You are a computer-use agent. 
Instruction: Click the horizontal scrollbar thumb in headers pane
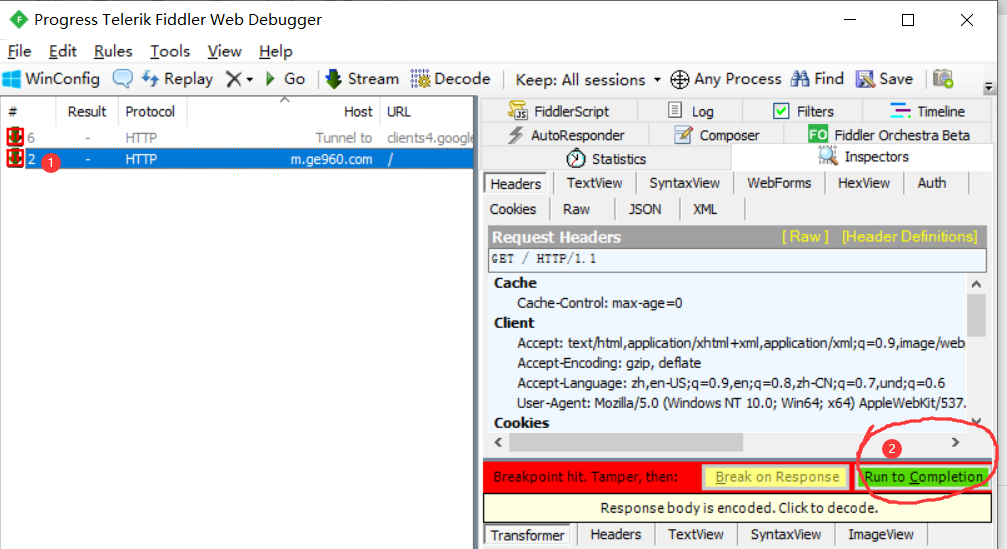coord(626,442)
